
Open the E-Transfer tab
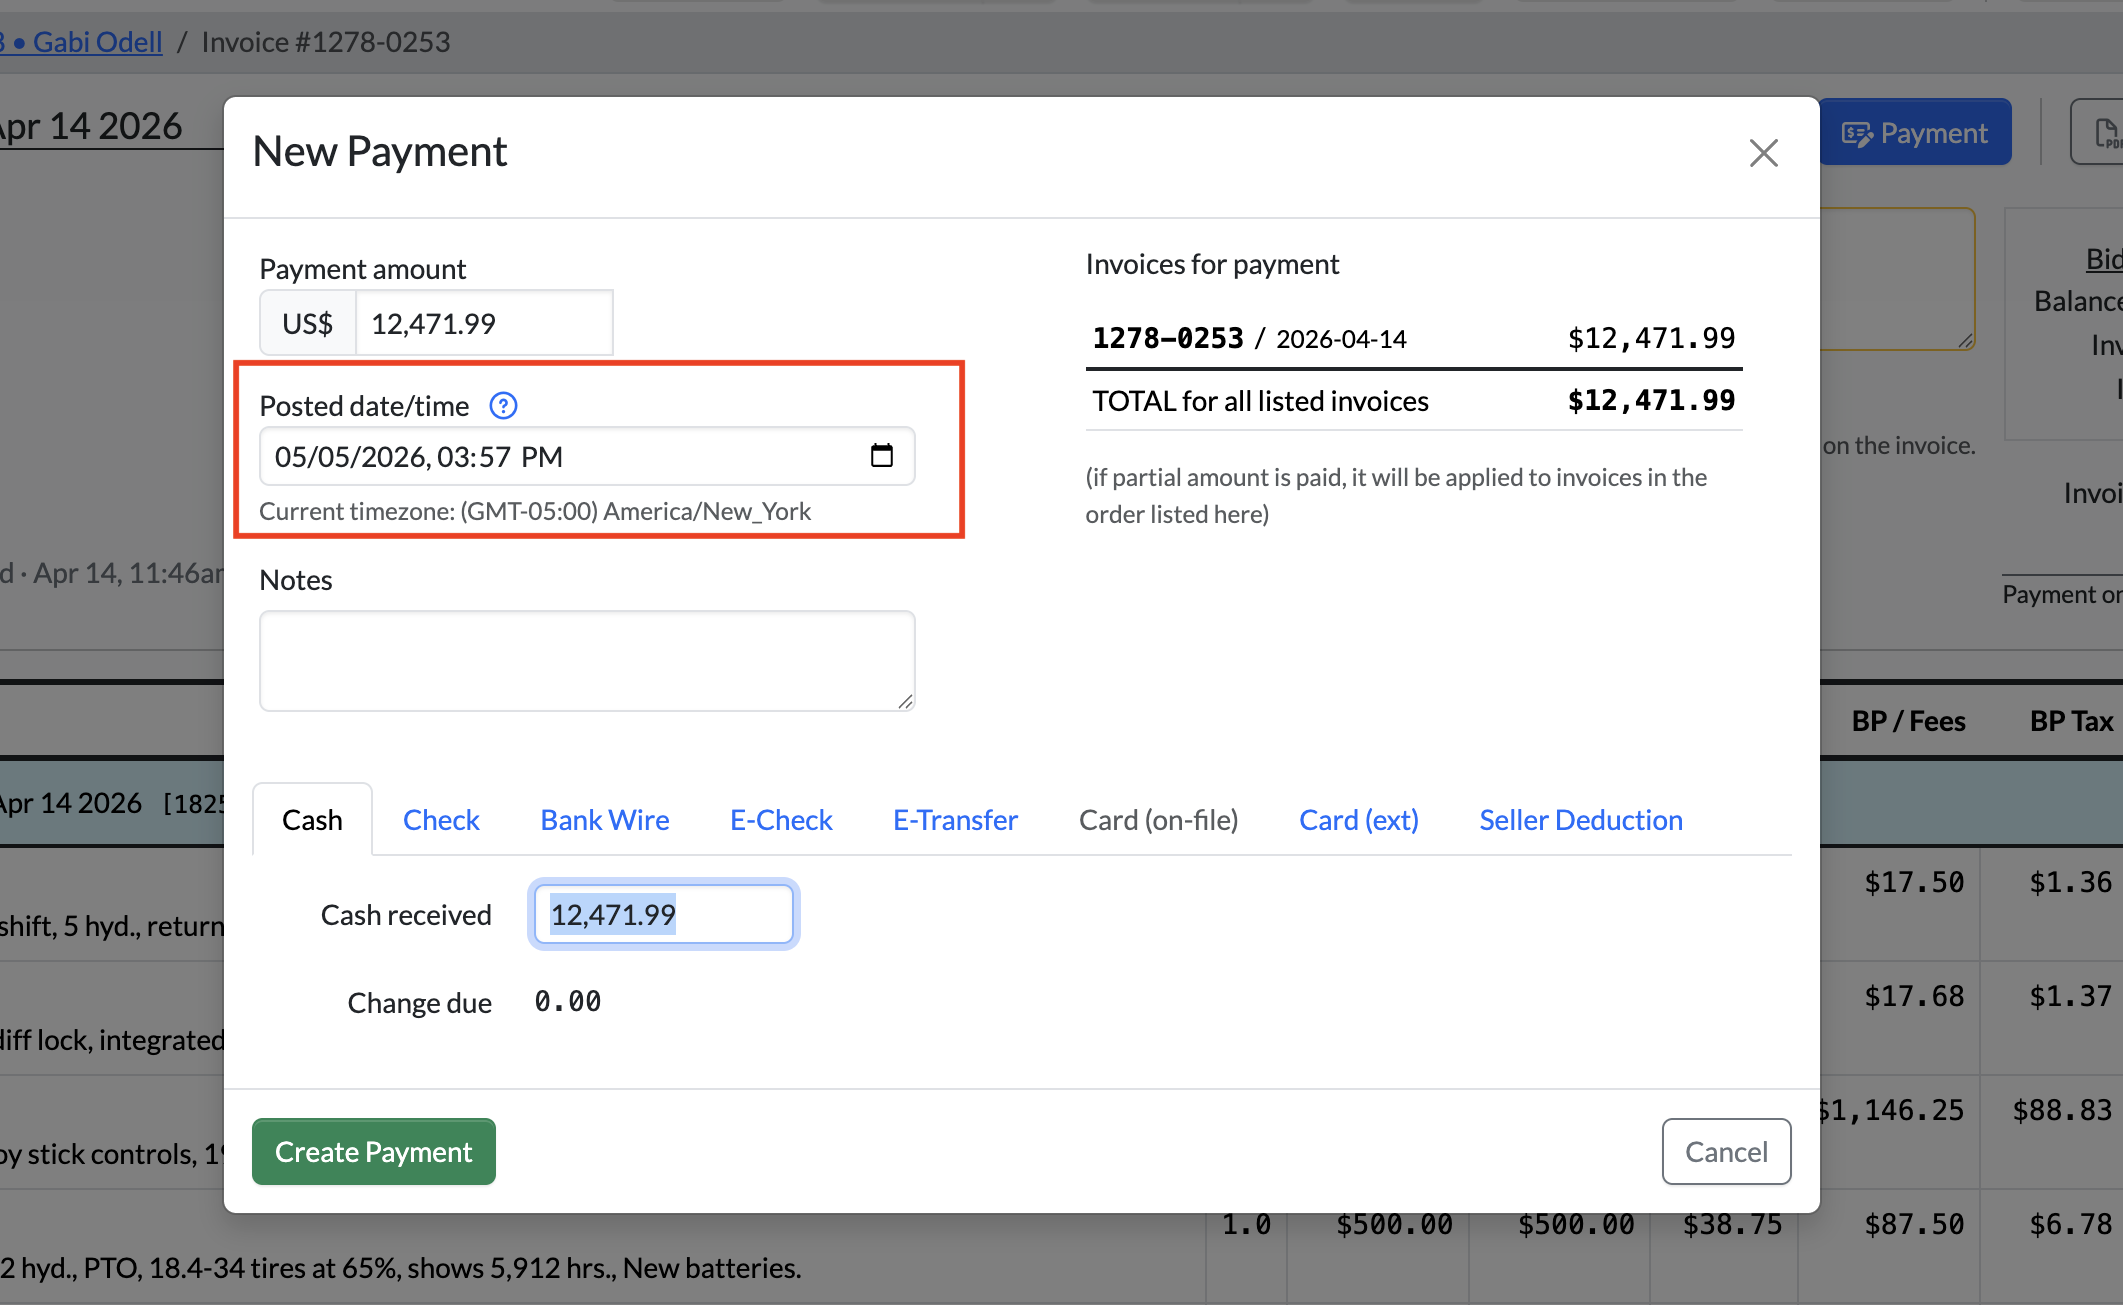click(x=955, y=820)
